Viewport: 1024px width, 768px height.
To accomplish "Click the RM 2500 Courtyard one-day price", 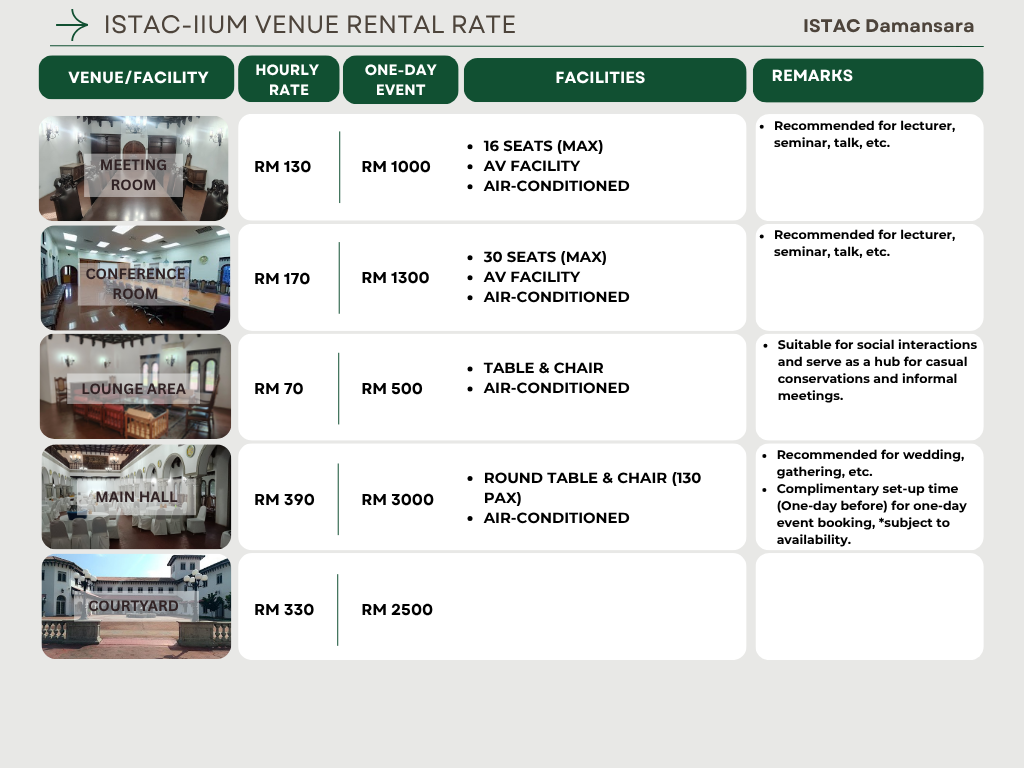I will click(397, 610).
